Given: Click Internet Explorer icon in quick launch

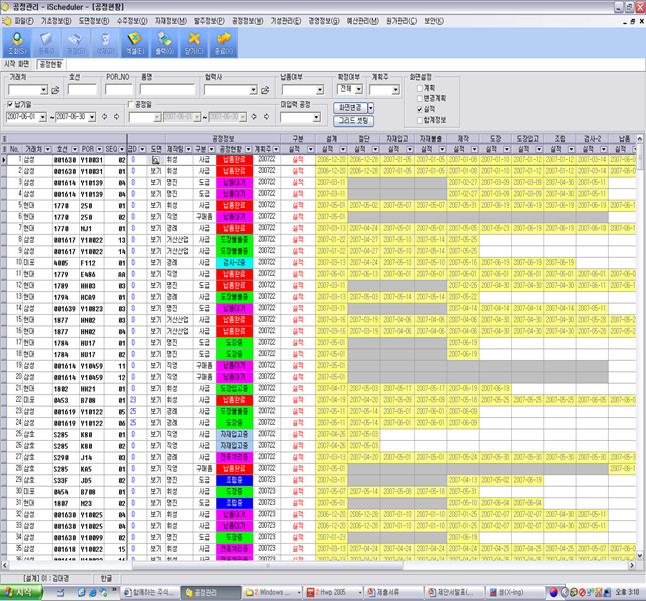Looking at the screenshot, I should tap(93, 592).
